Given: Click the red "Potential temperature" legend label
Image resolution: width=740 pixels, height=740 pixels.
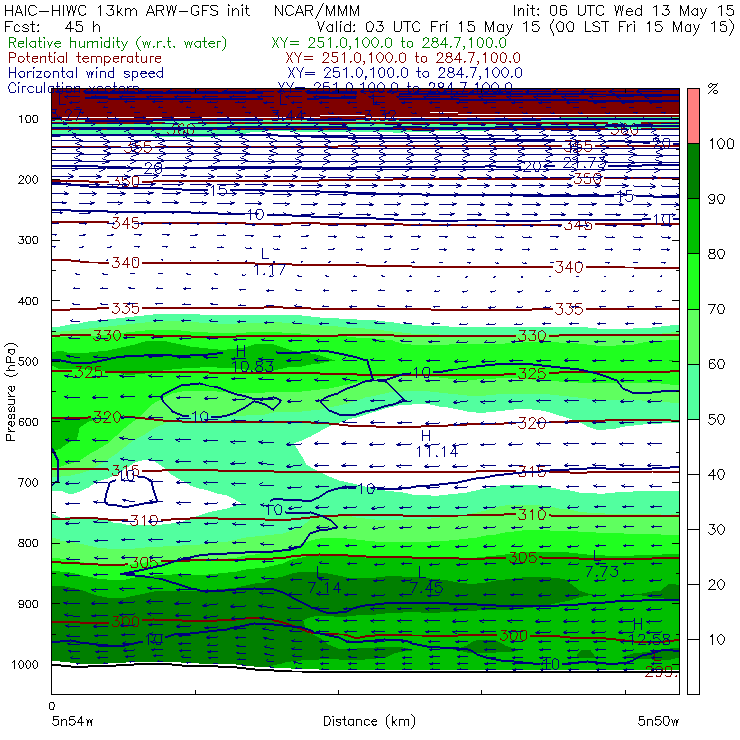Looking at the screenshot, I should coord(85,58).
